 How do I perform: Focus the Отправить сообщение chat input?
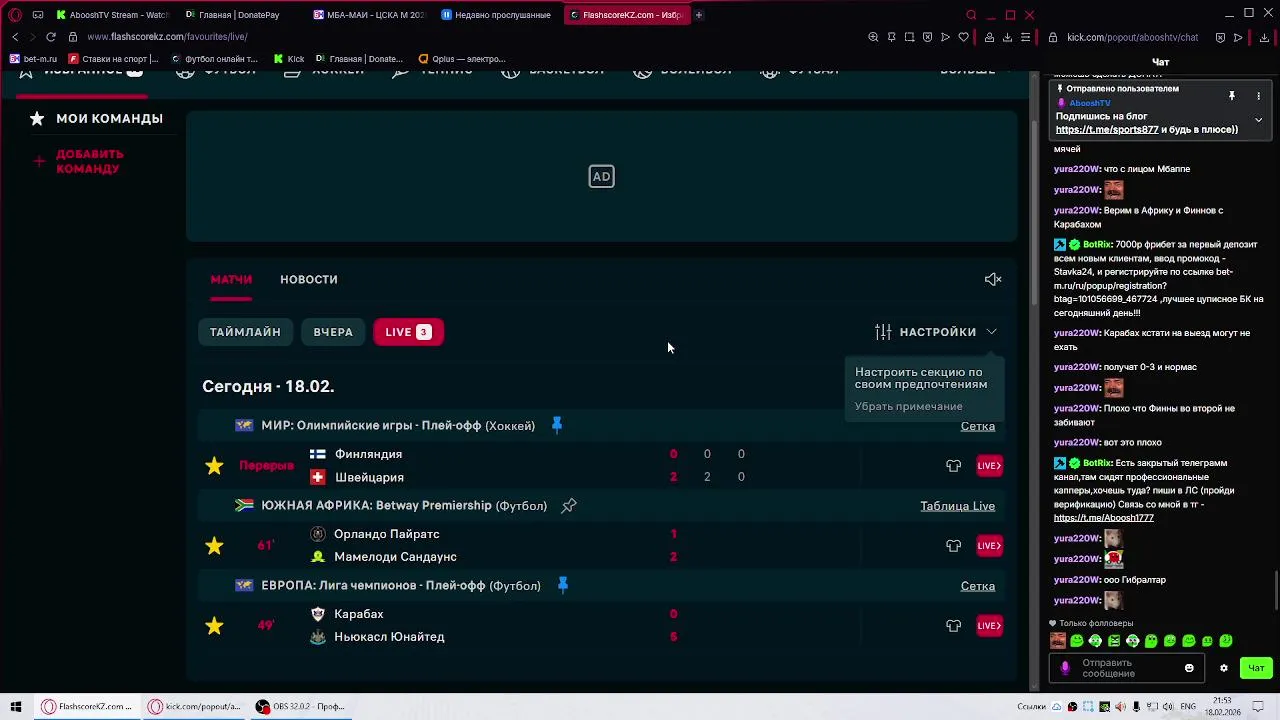click(1128, 668)
